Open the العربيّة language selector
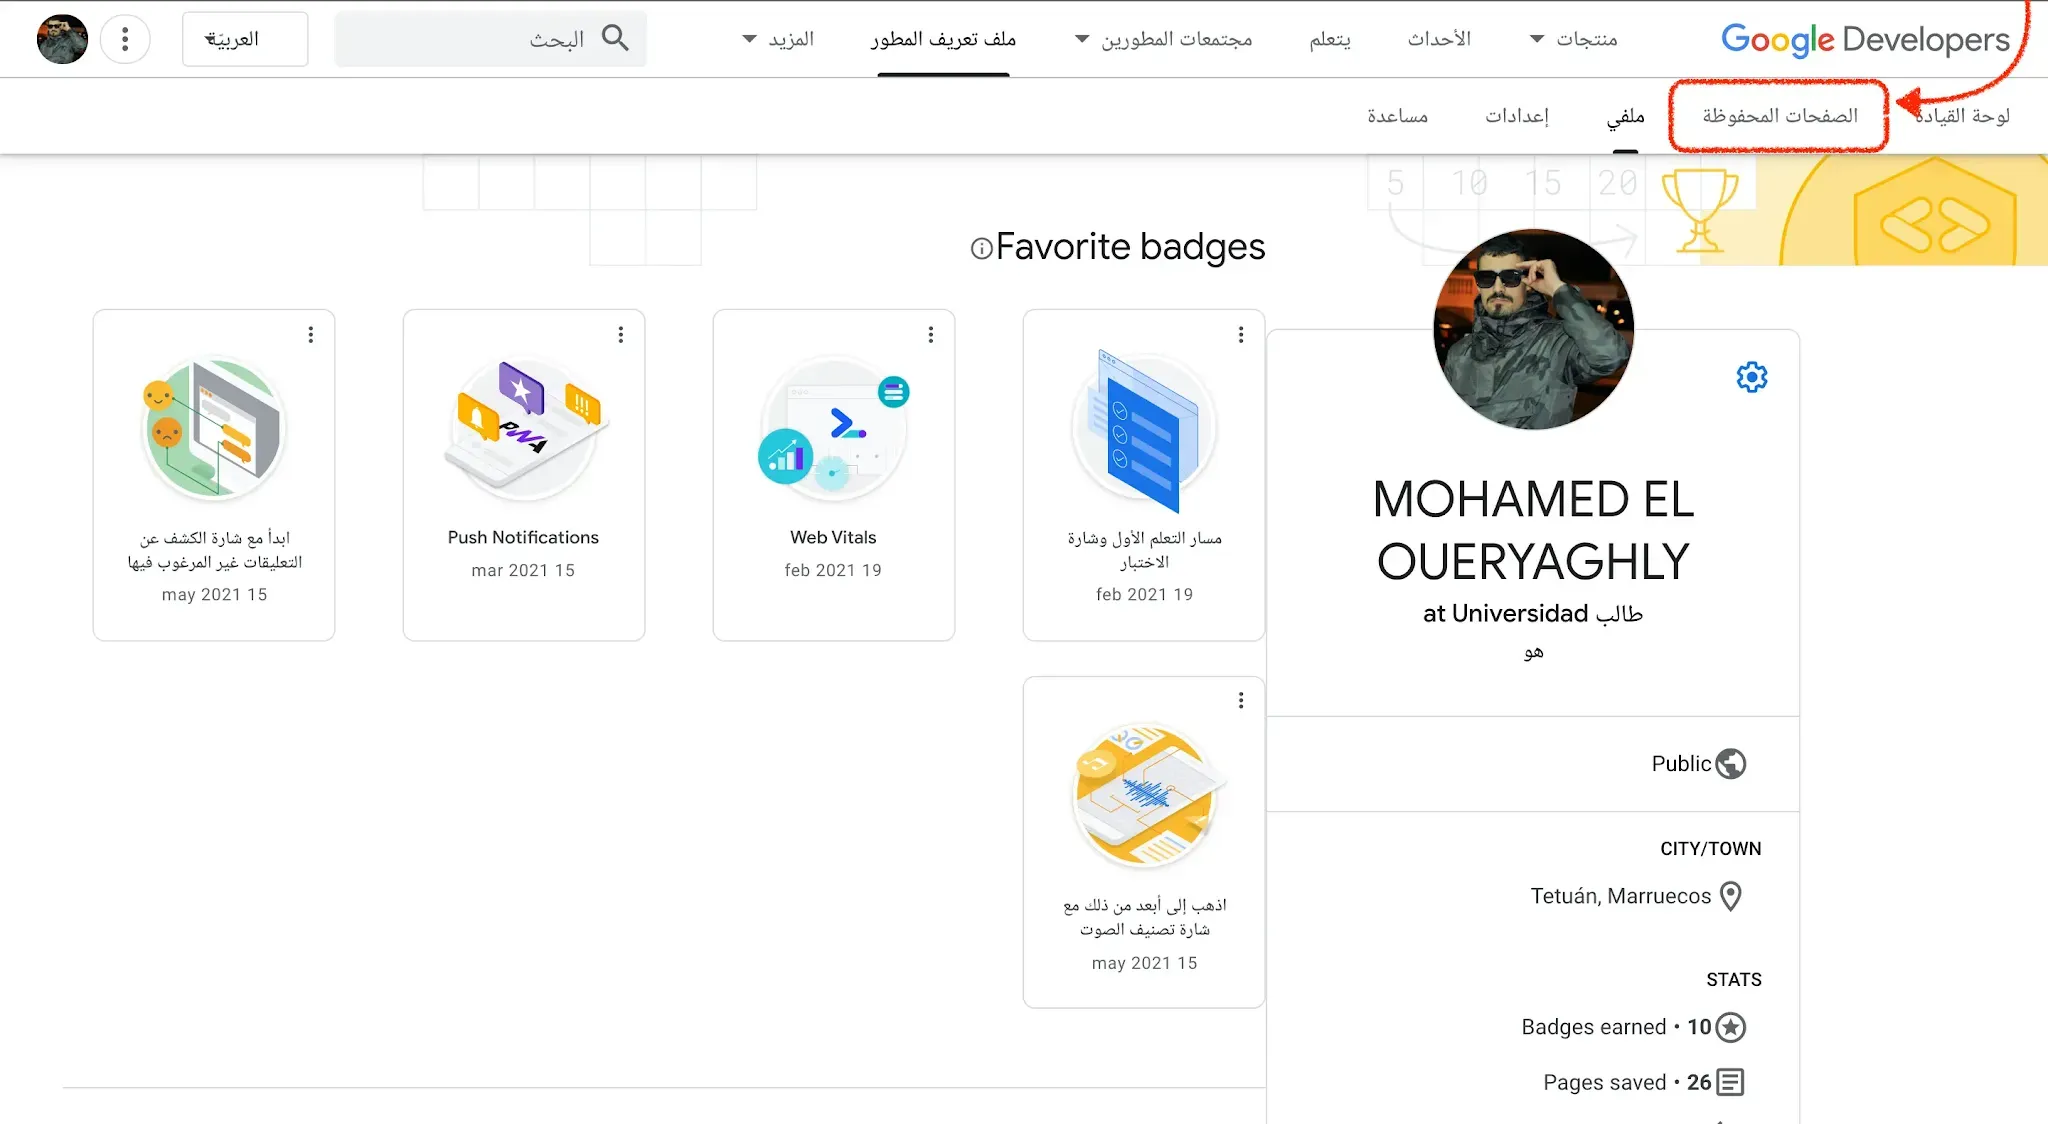The height and width of the screenshot is (1124, 2048). click(245, 39)
